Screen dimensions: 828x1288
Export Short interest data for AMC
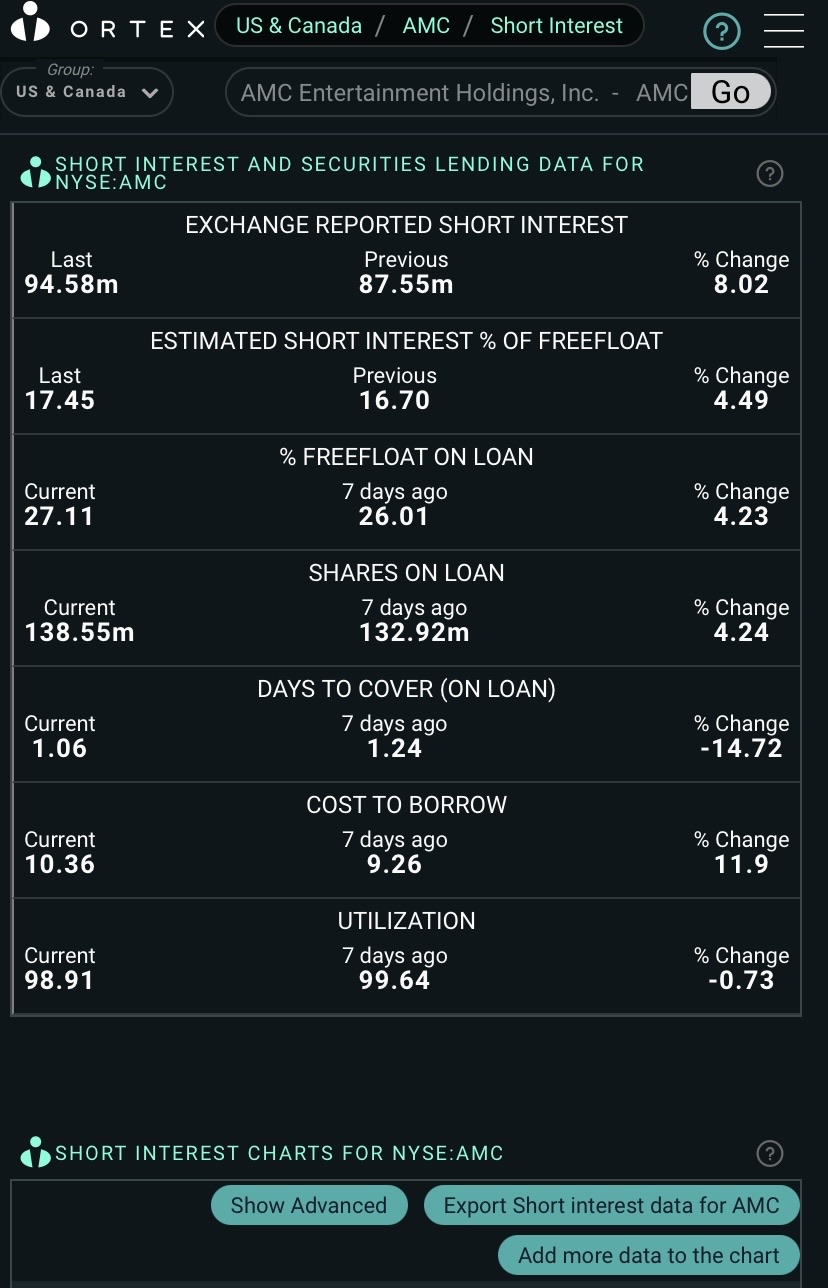611,1205
